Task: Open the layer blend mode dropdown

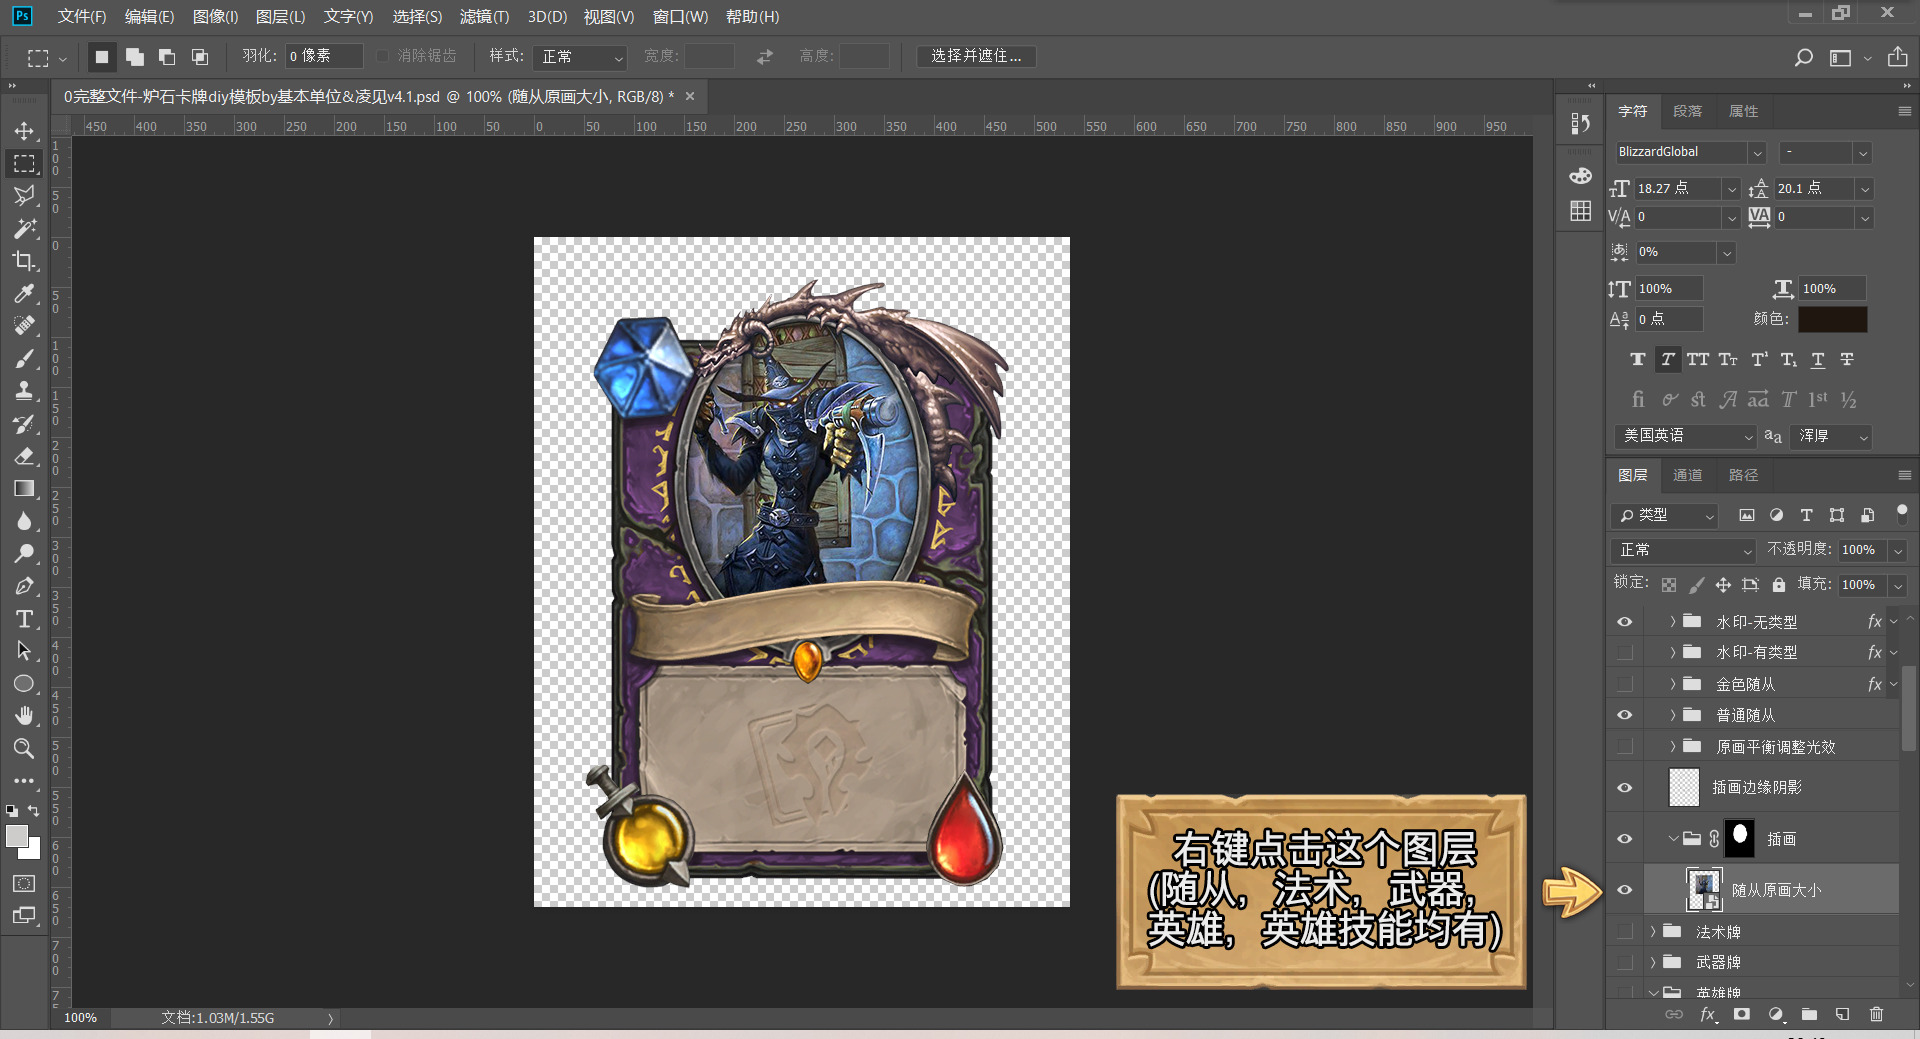Action: [x=1683, y=550]
